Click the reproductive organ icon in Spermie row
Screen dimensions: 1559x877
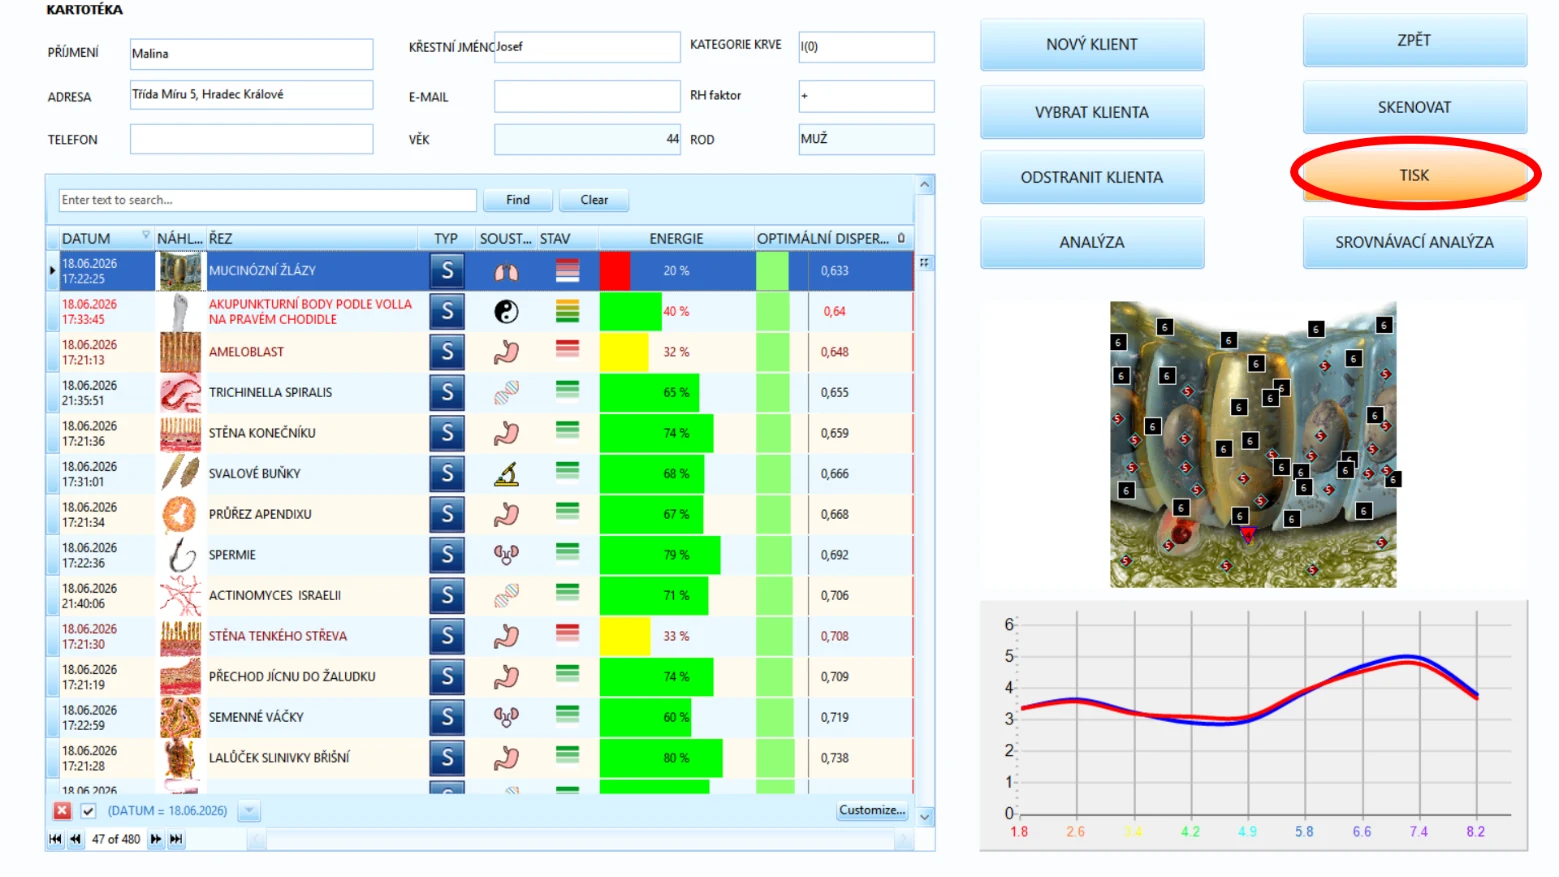coord(506,555)
